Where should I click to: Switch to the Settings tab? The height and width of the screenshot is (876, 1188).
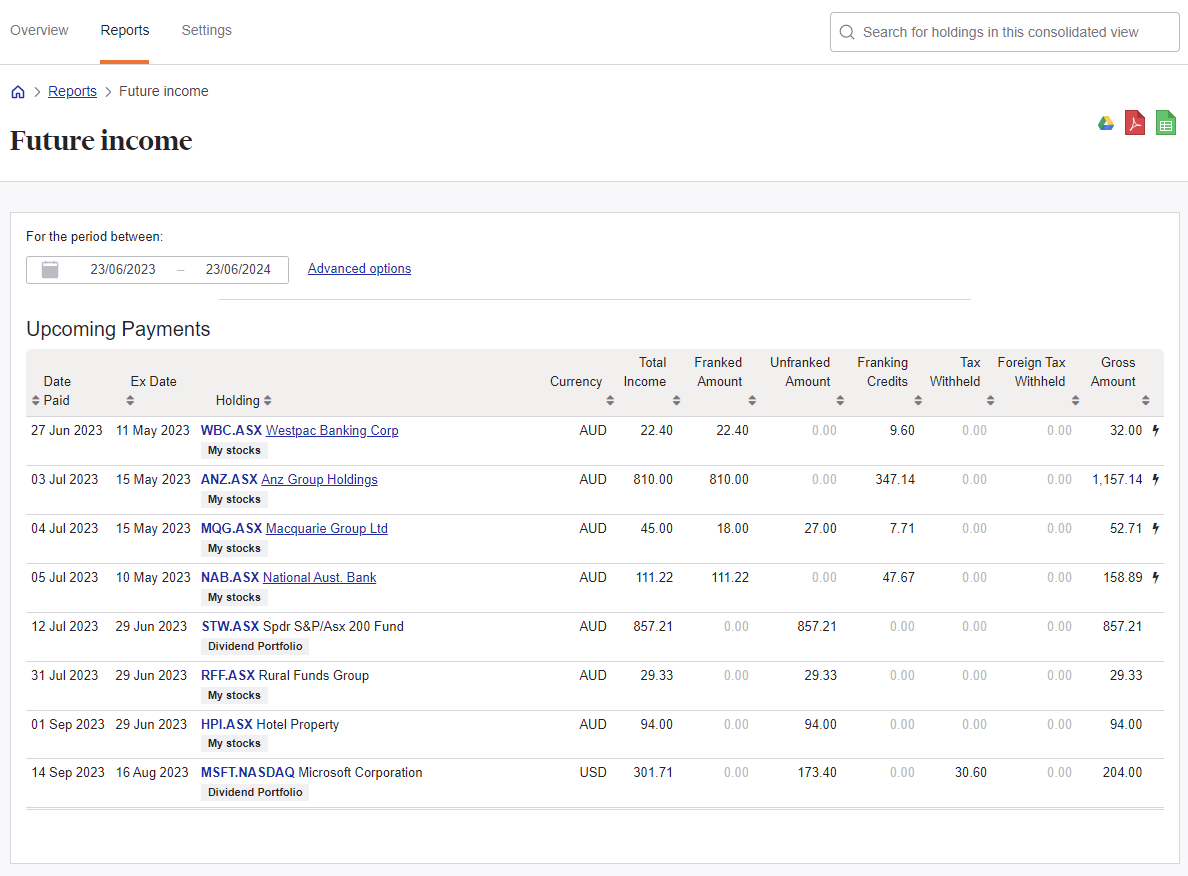[206, 30]
